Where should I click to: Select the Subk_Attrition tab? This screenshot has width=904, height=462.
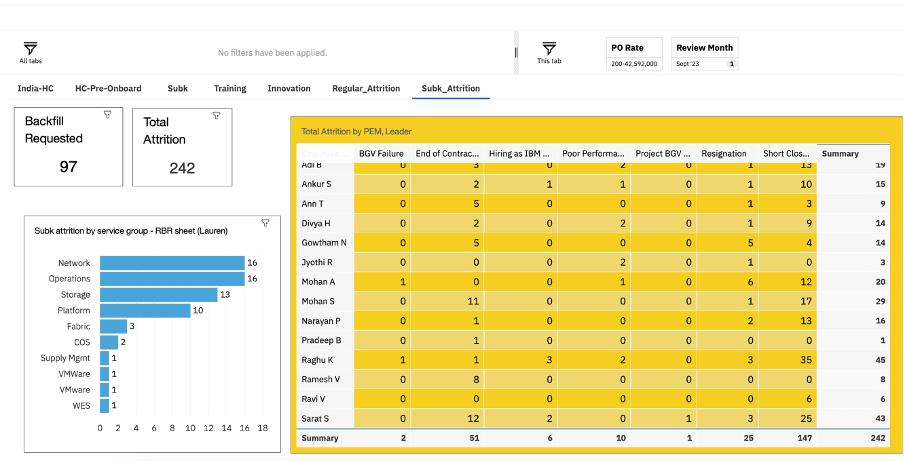451,88
